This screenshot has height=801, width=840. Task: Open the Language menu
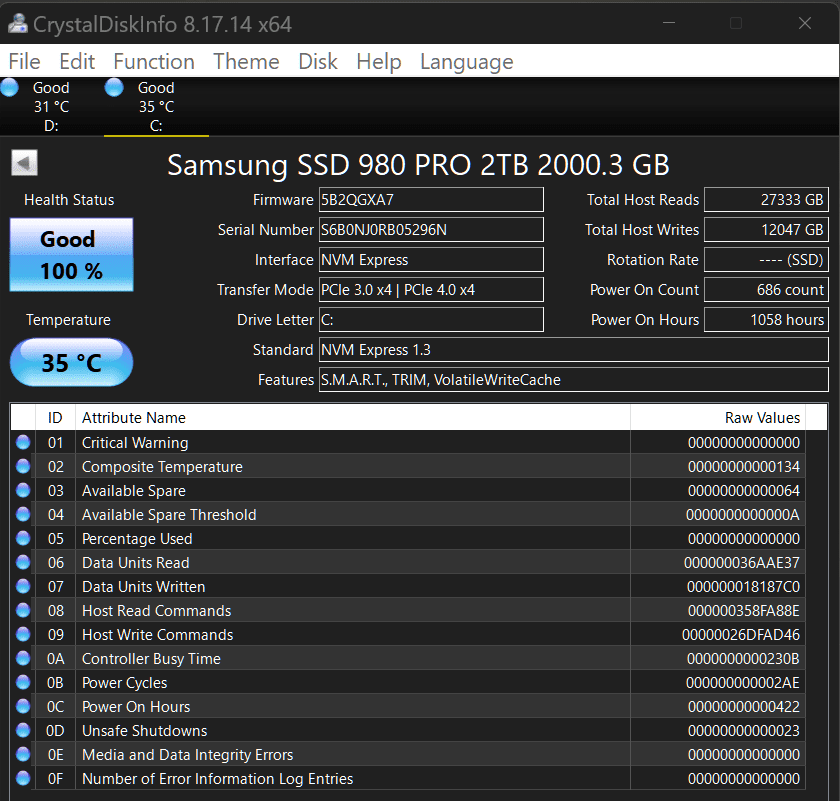click(467, 62)
